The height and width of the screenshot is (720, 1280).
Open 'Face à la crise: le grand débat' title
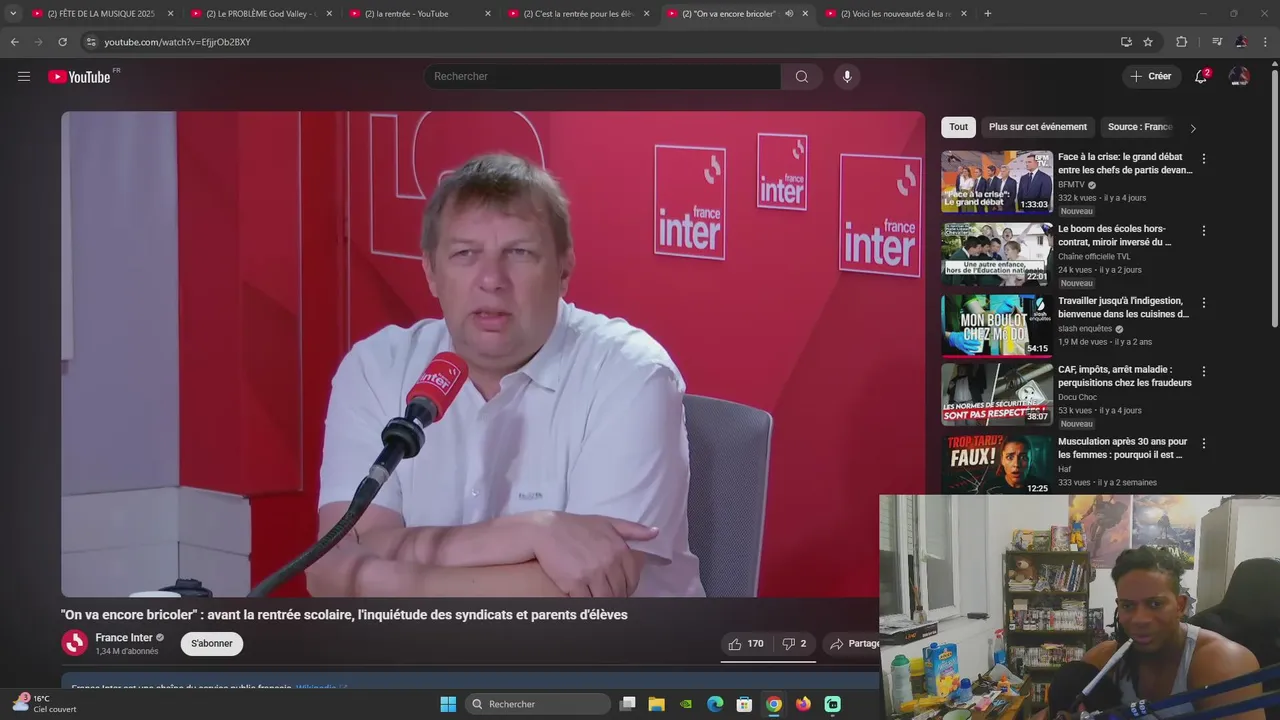pyautogui.click(x=1125, y=163)
